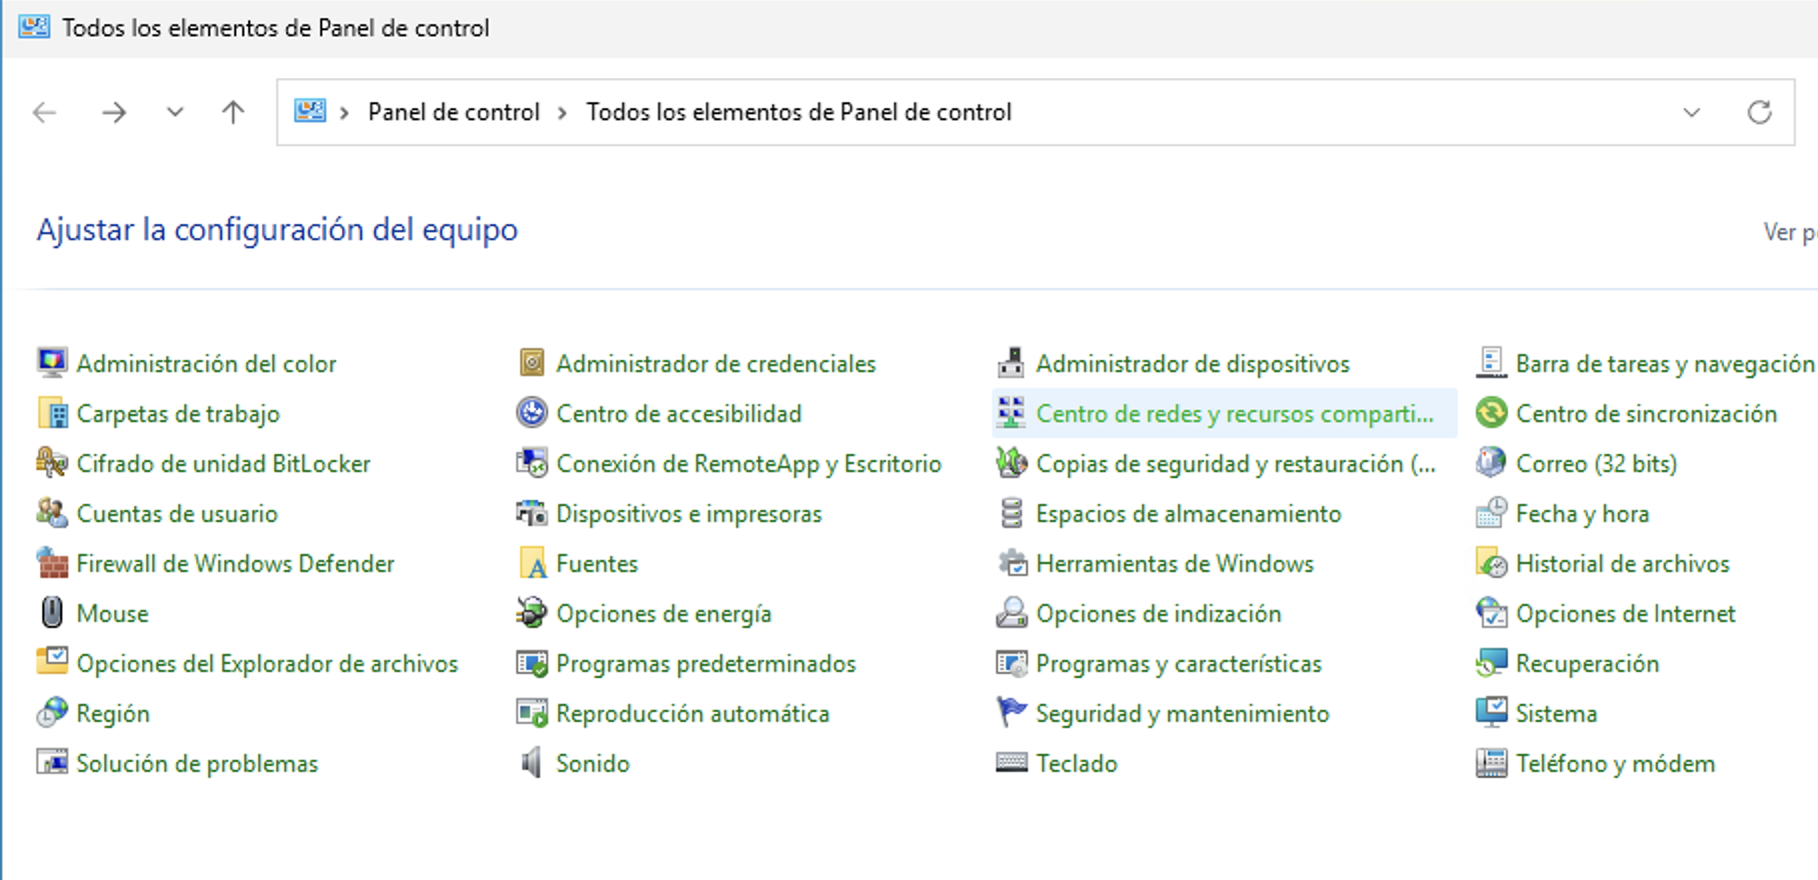Click the Seguridad y mantenimiento flag icon

pyautogui.click(x=1012, y=712)
